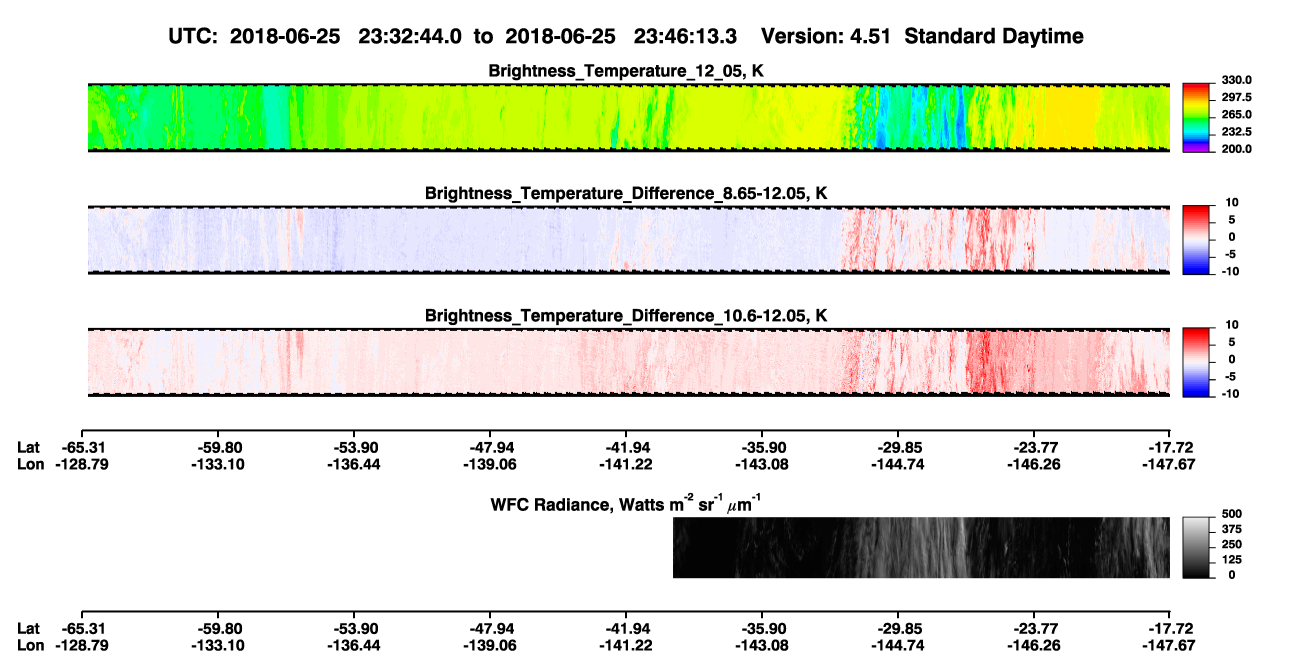1300x667 pixels.
Task: Click upper axis longitude -133.10 label
Action: (217, 464)
